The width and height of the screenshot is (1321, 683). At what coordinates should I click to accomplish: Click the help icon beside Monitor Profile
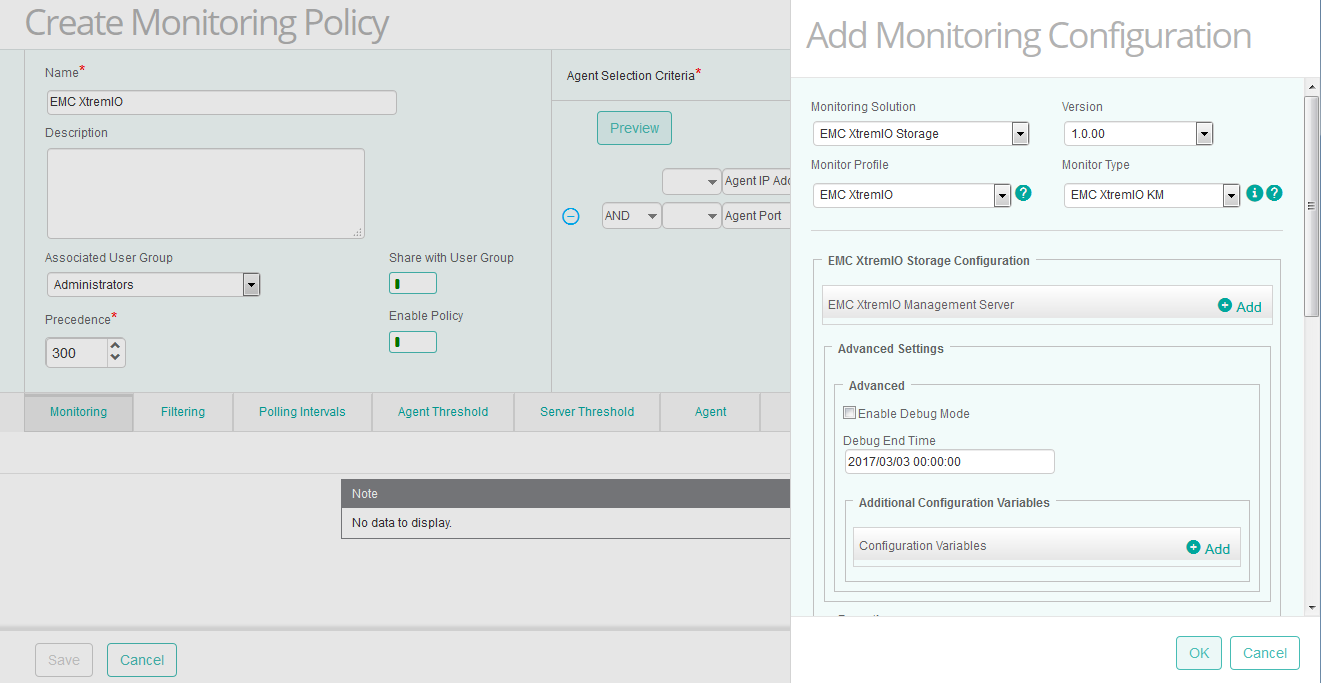(1023, 194)
